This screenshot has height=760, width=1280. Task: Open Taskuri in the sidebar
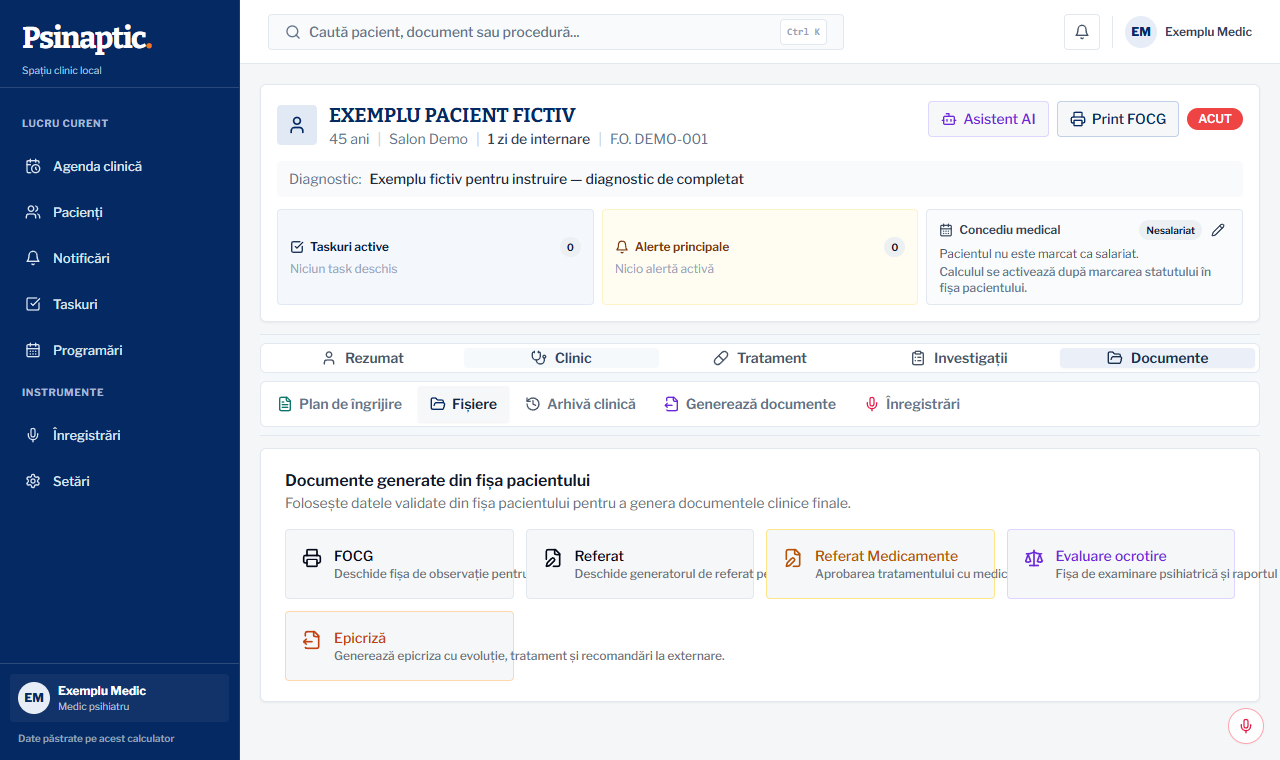tap(120, 304)
